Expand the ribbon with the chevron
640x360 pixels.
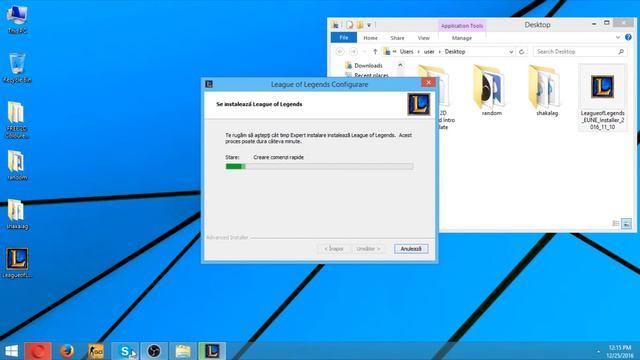pos(618,37)
